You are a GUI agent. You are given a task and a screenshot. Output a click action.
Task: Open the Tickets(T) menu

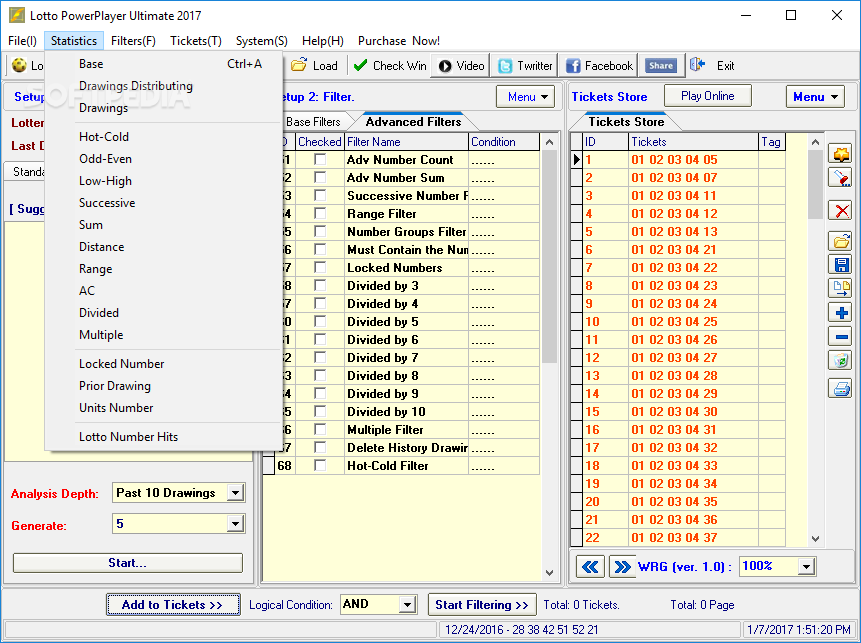pyautogui.click(x=195, y=41)
